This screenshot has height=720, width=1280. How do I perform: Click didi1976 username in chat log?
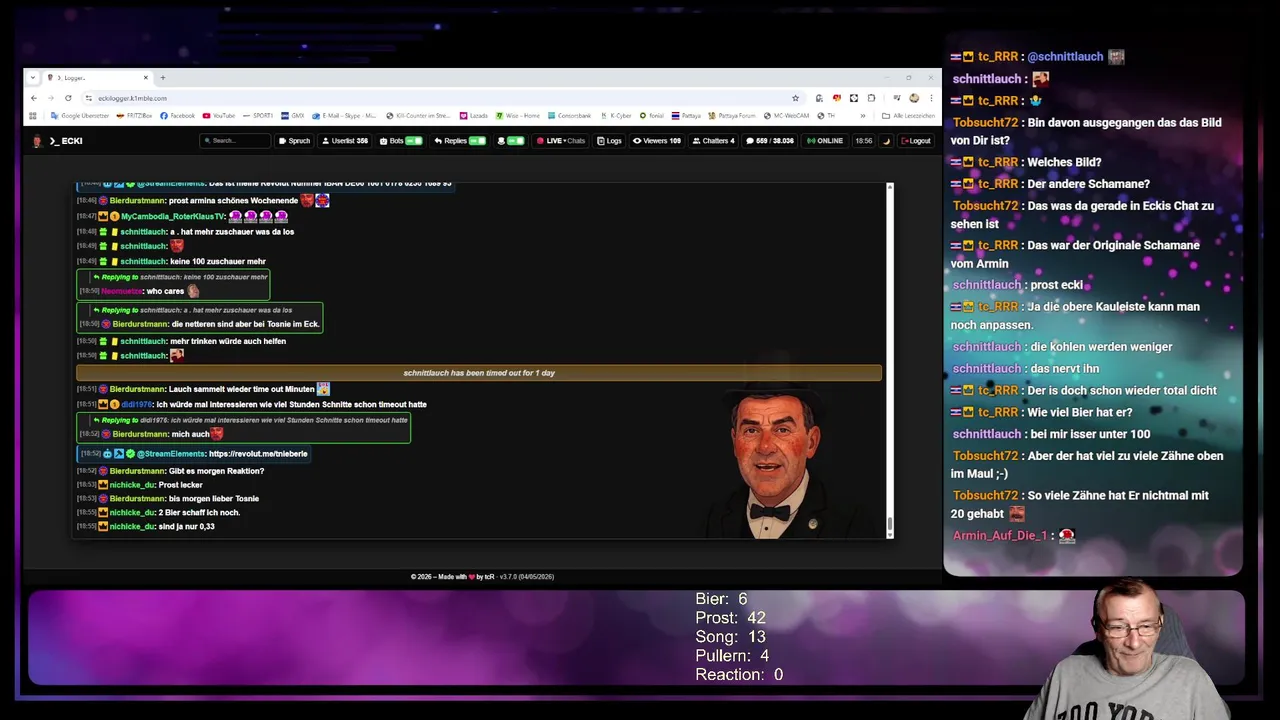pos(138,405)
